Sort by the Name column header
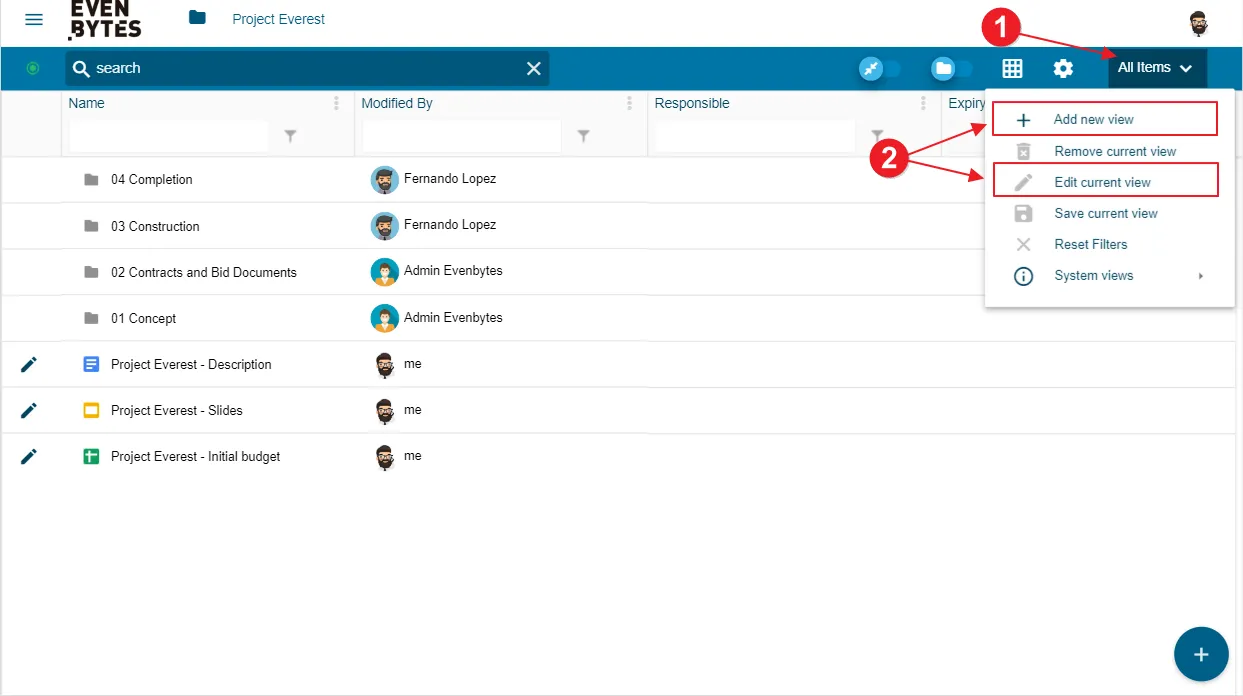This screenshot has width=1243, height=696. pos(86,103)
